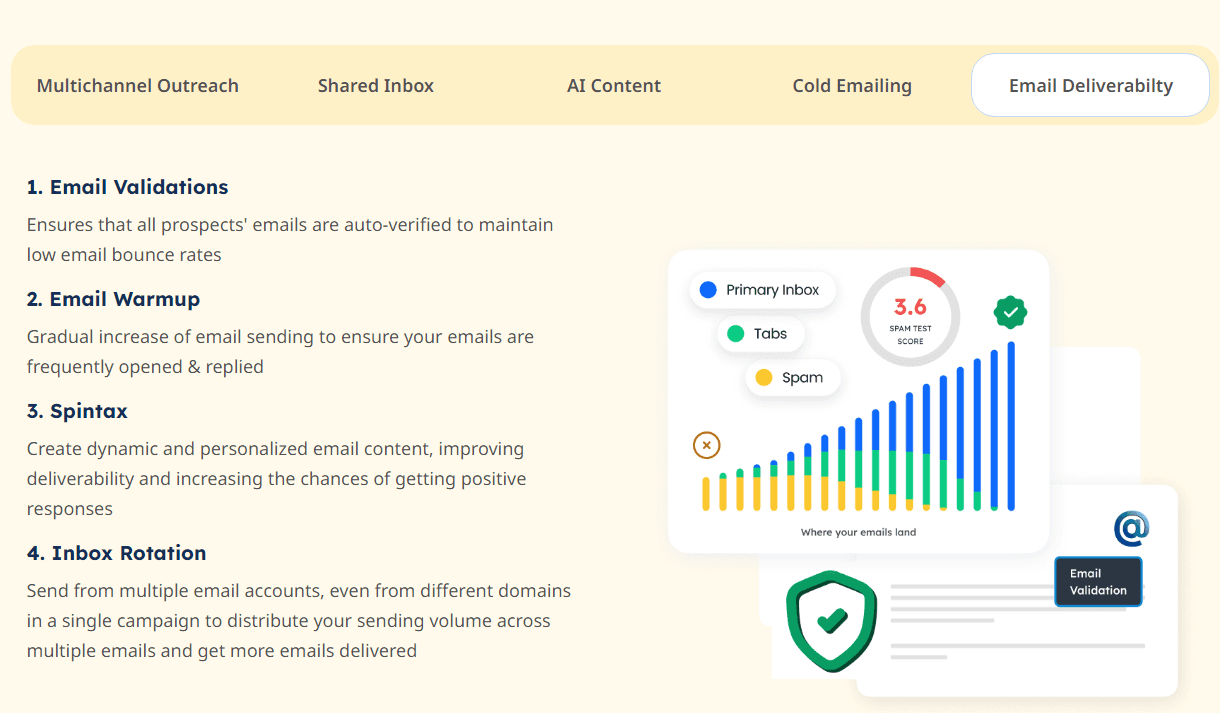Open the AI Content tab
Image resolution: width=1220 pixels, height=713 pixels.
click(613, 85)
